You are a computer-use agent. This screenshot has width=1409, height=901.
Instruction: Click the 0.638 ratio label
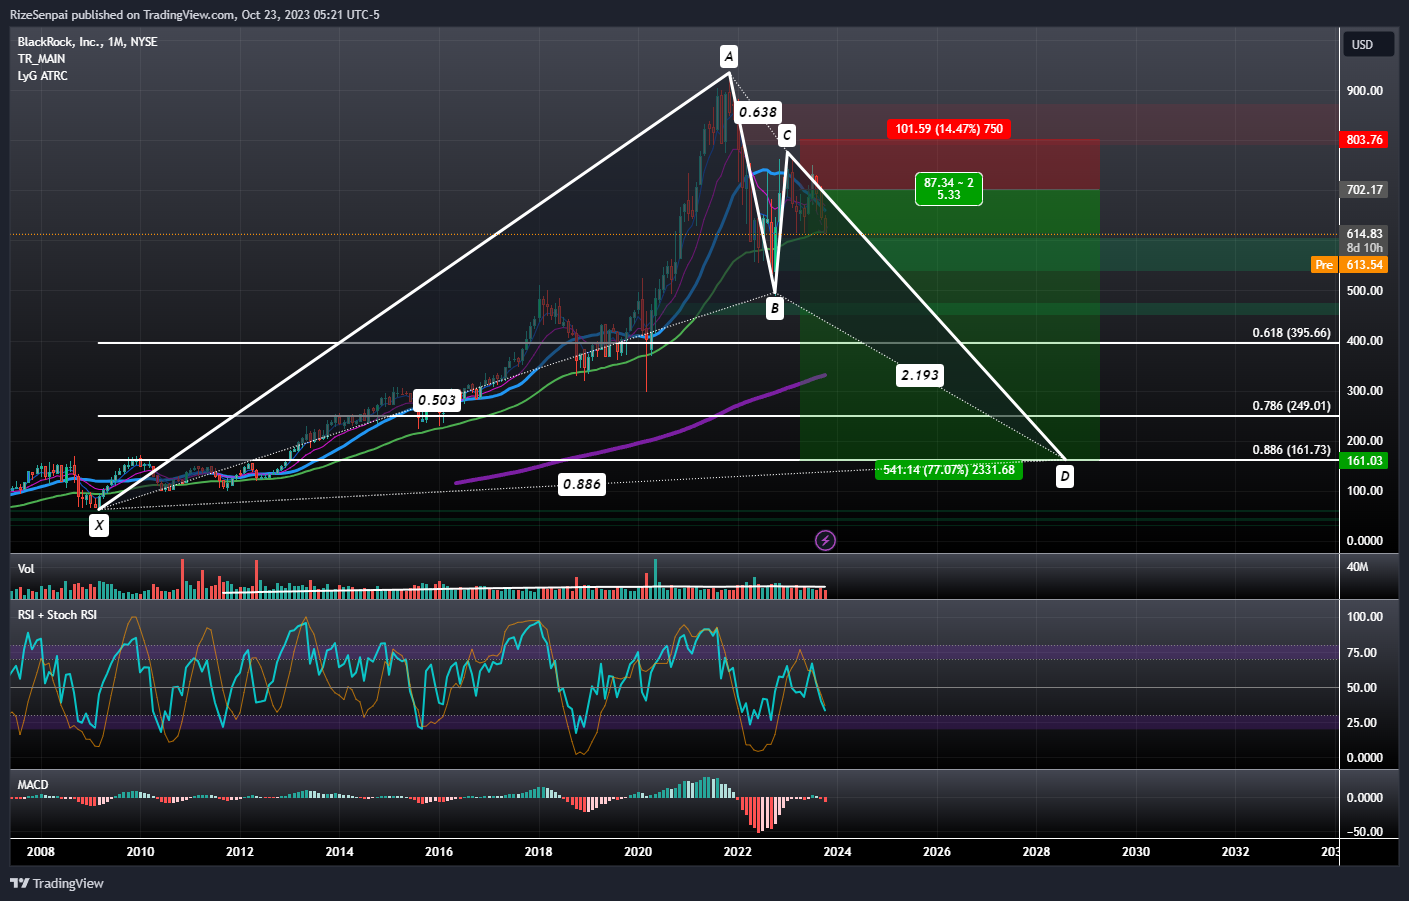(x=758, y=113)
